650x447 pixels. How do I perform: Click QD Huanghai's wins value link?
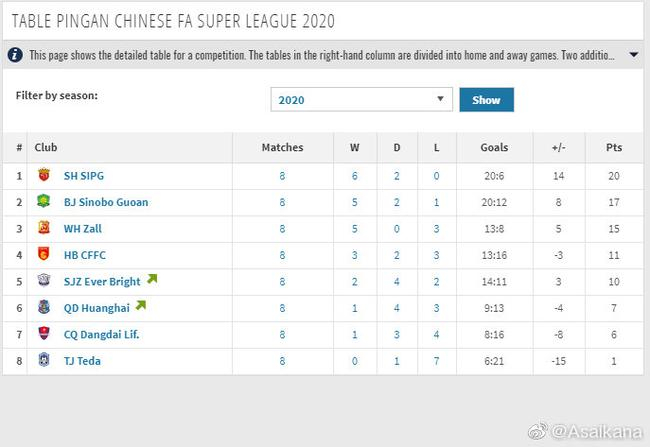[354, 308]
